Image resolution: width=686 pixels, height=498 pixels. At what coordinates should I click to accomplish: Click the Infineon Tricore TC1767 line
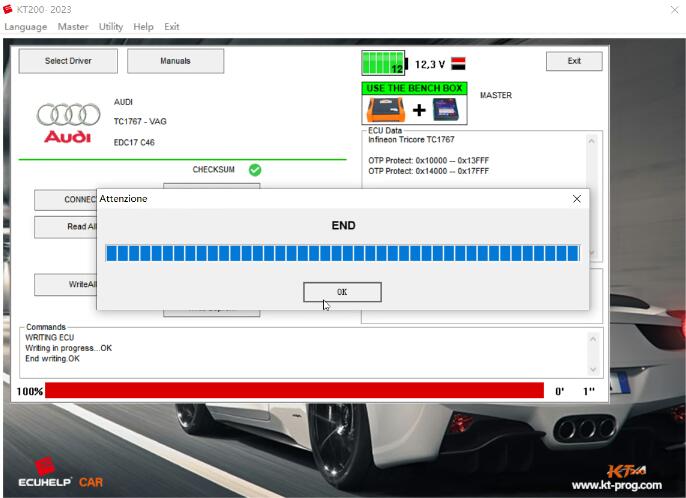(x=411, y=140)
